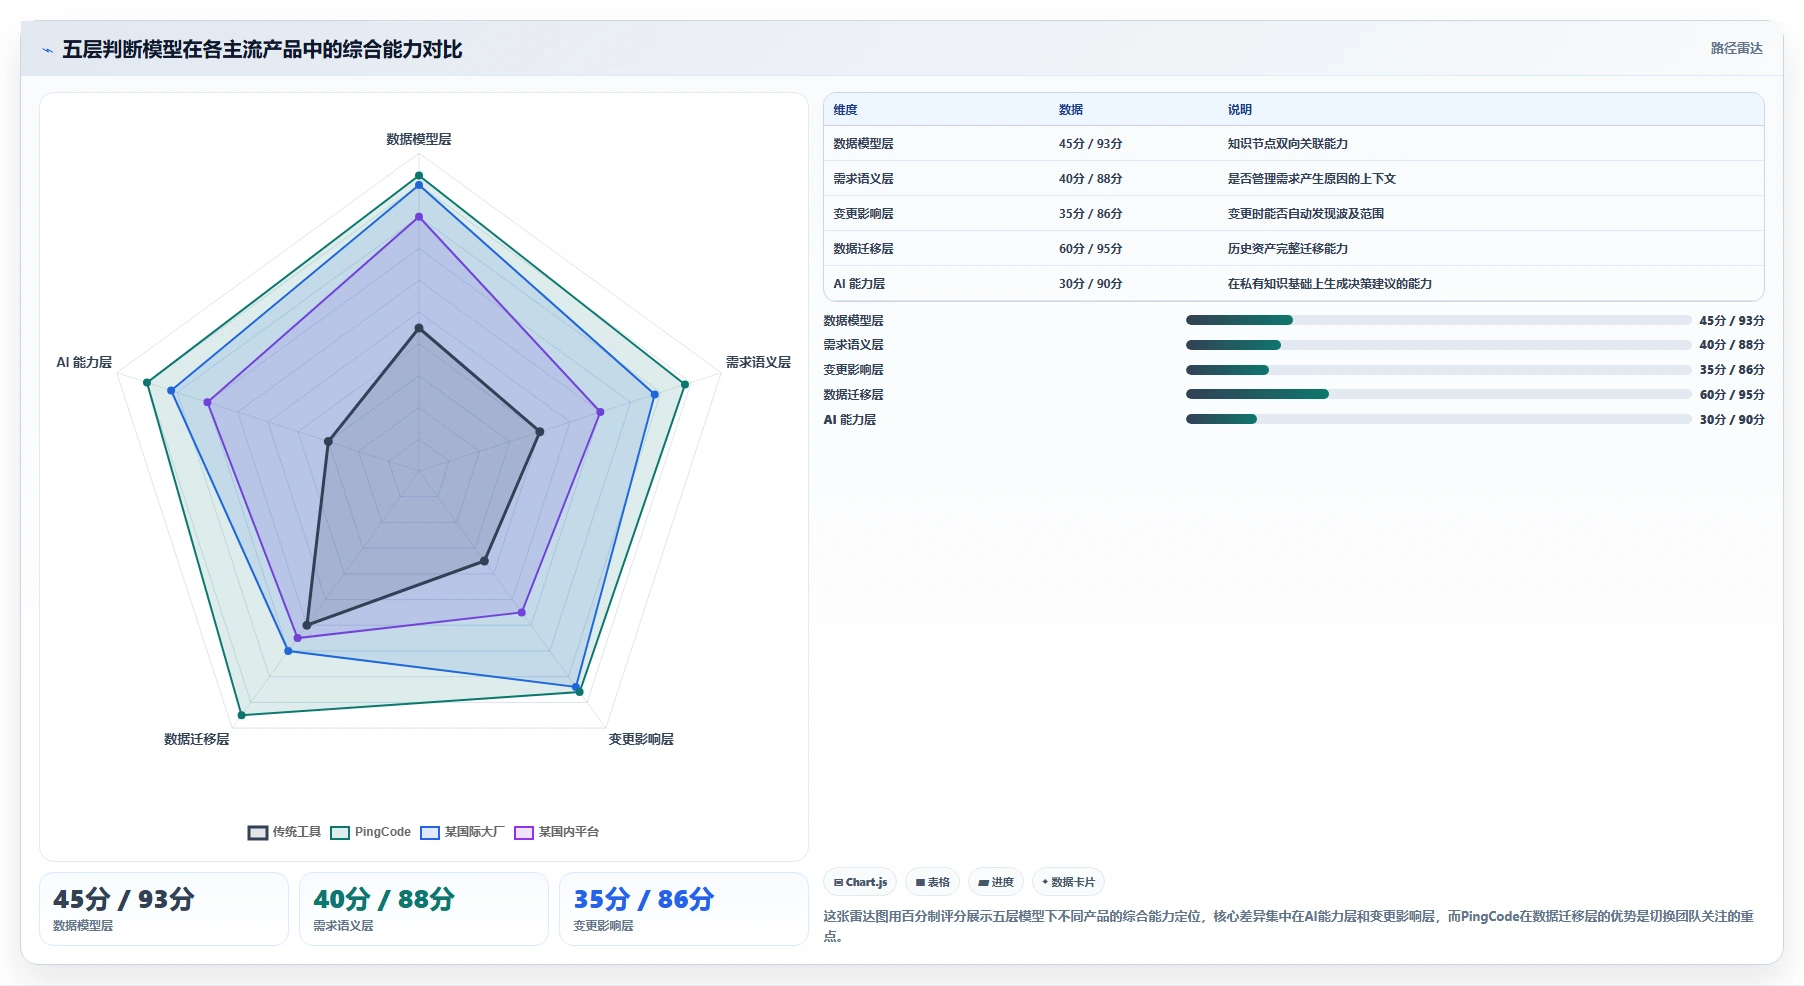The image size is (1804, 986).
Task: Click description 是否管理需求产生原因的上下文
Action: (1312, 179)
